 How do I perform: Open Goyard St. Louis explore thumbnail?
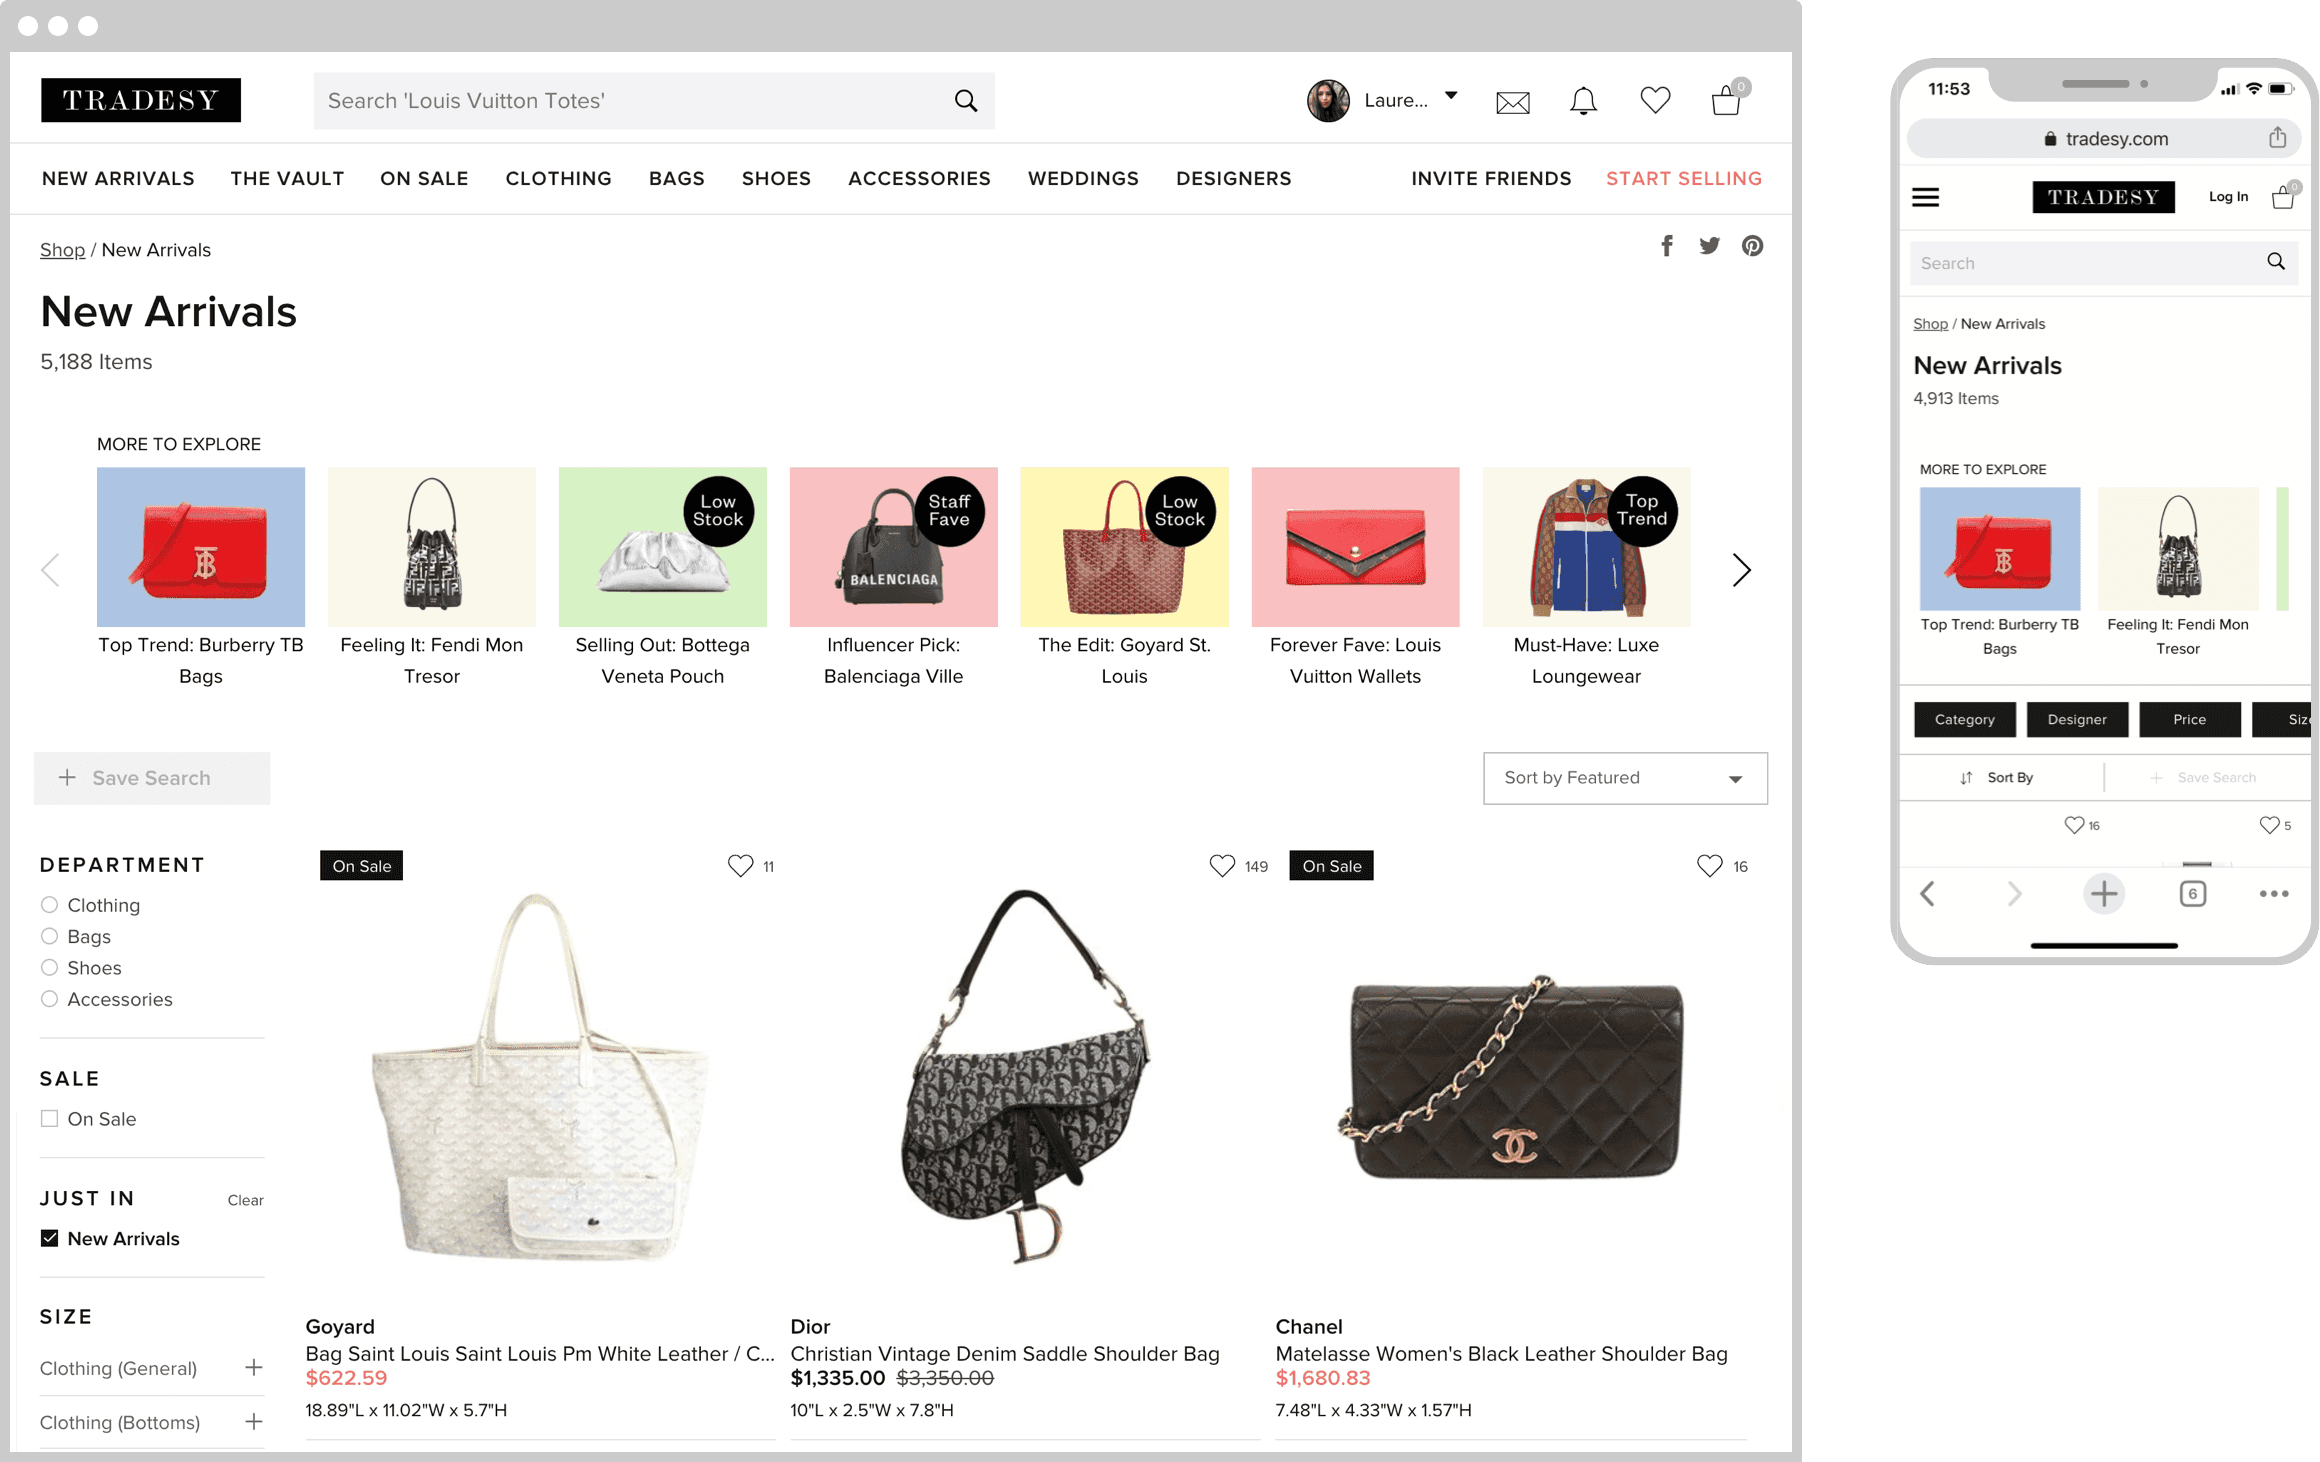[1124, 548]
